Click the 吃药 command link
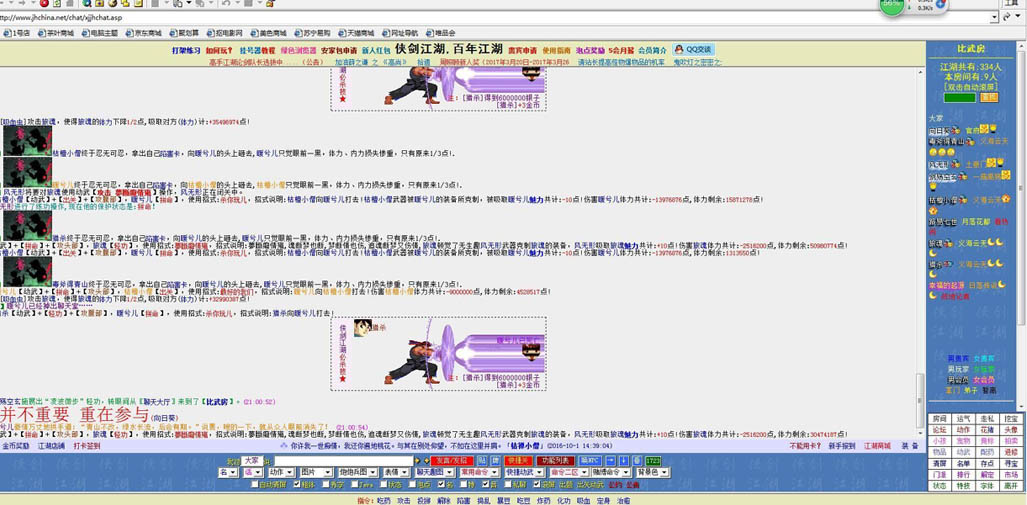 tap(384, 500)
